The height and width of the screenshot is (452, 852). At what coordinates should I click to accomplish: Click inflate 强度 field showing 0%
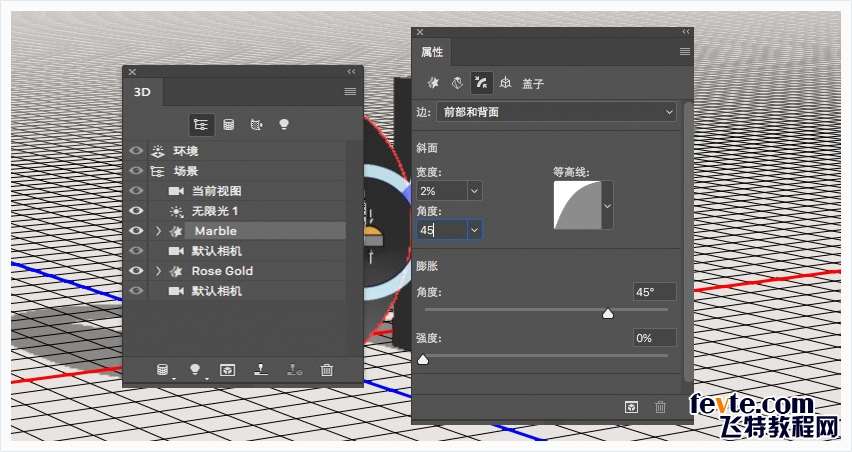(655, 338)
